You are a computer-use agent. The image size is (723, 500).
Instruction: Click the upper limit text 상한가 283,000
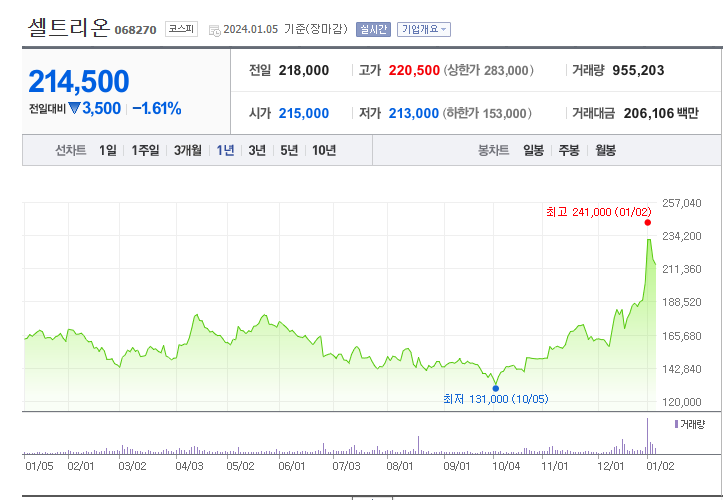488,71
